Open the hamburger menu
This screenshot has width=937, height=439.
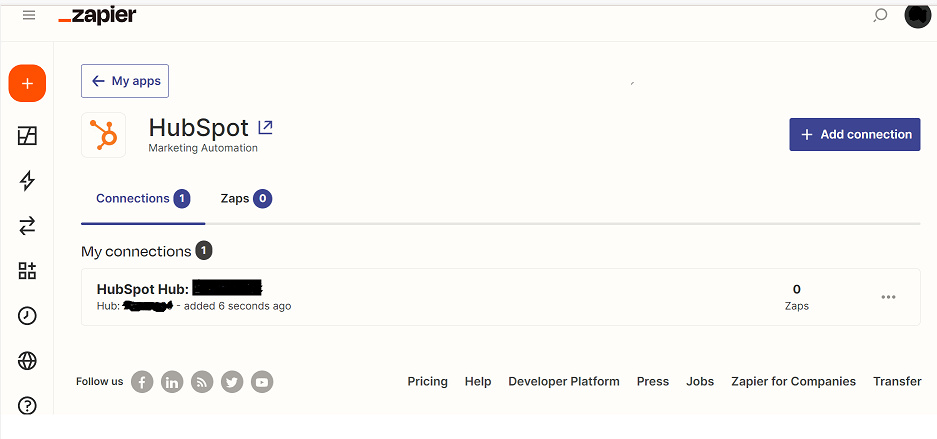coord(29,16)
